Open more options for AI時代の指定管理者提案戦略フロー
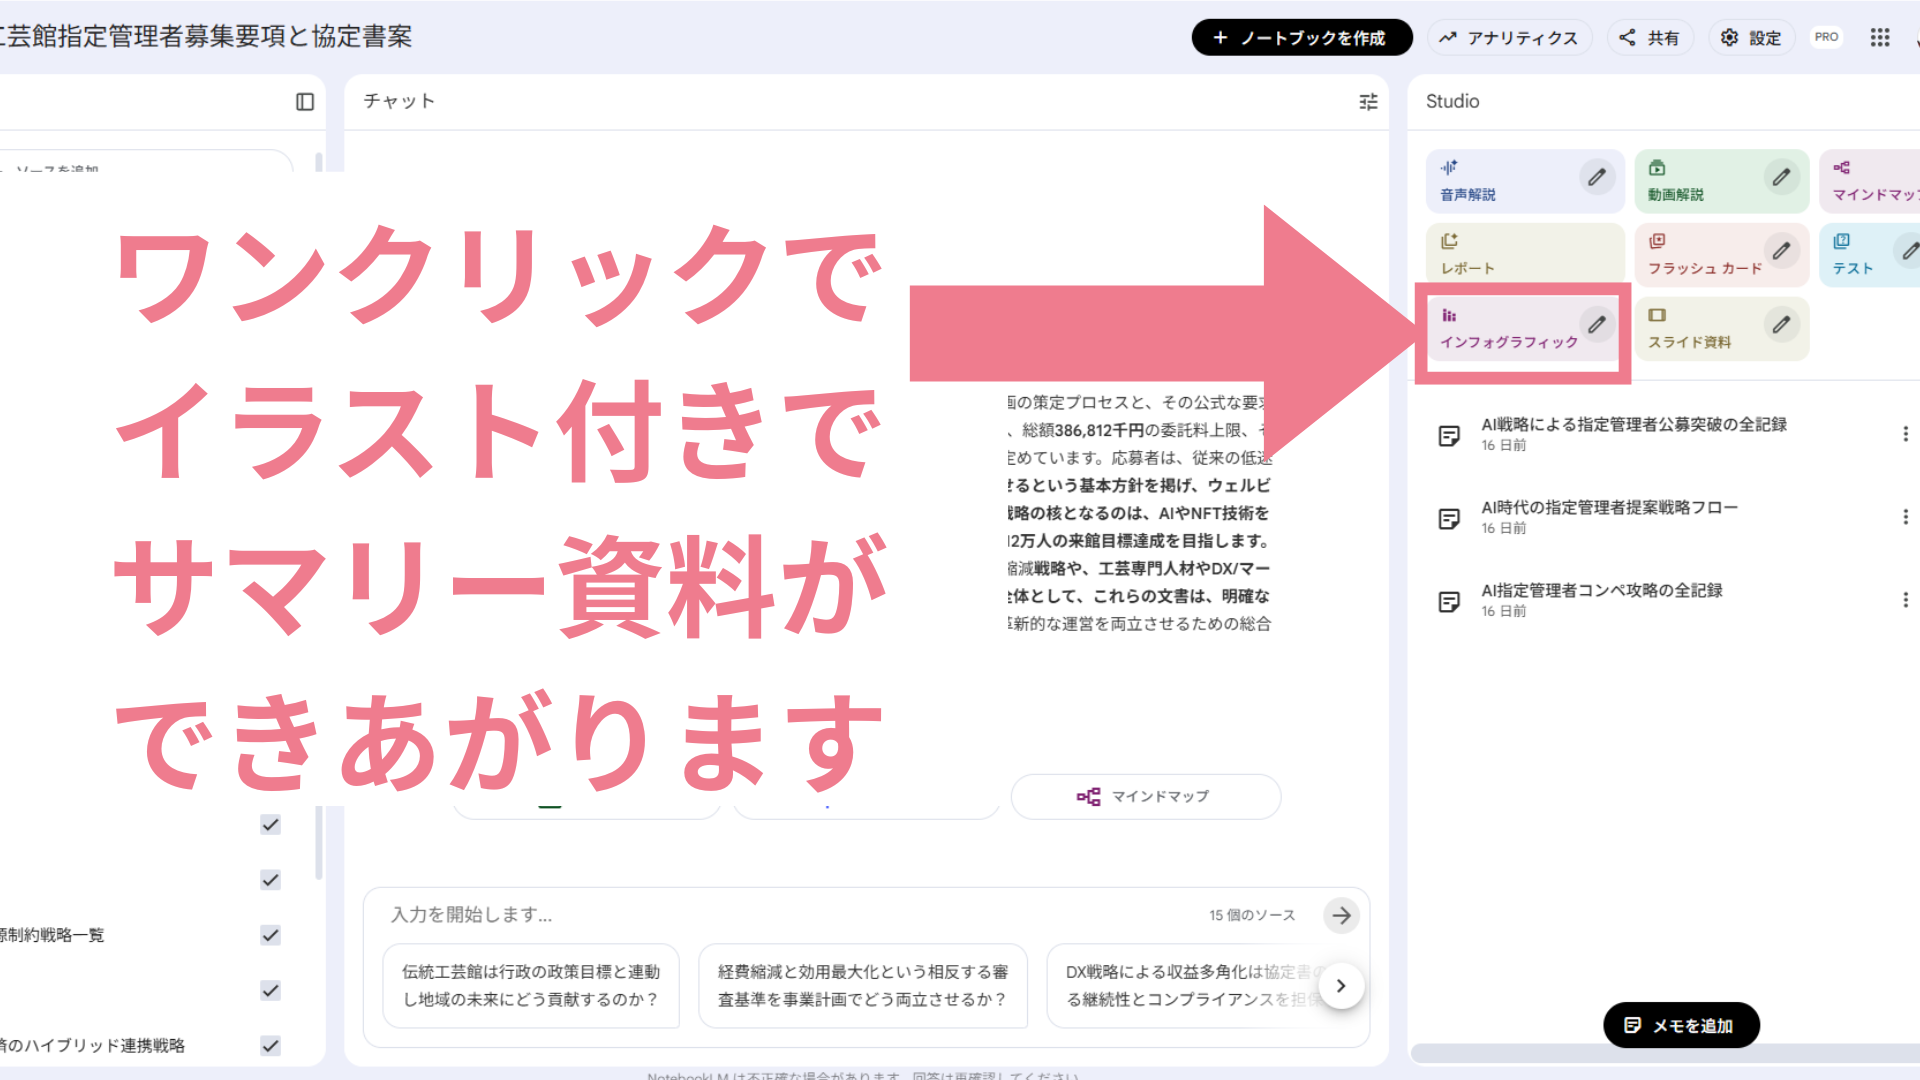Screen dimensions: 1920x1080 (1905, 517)
